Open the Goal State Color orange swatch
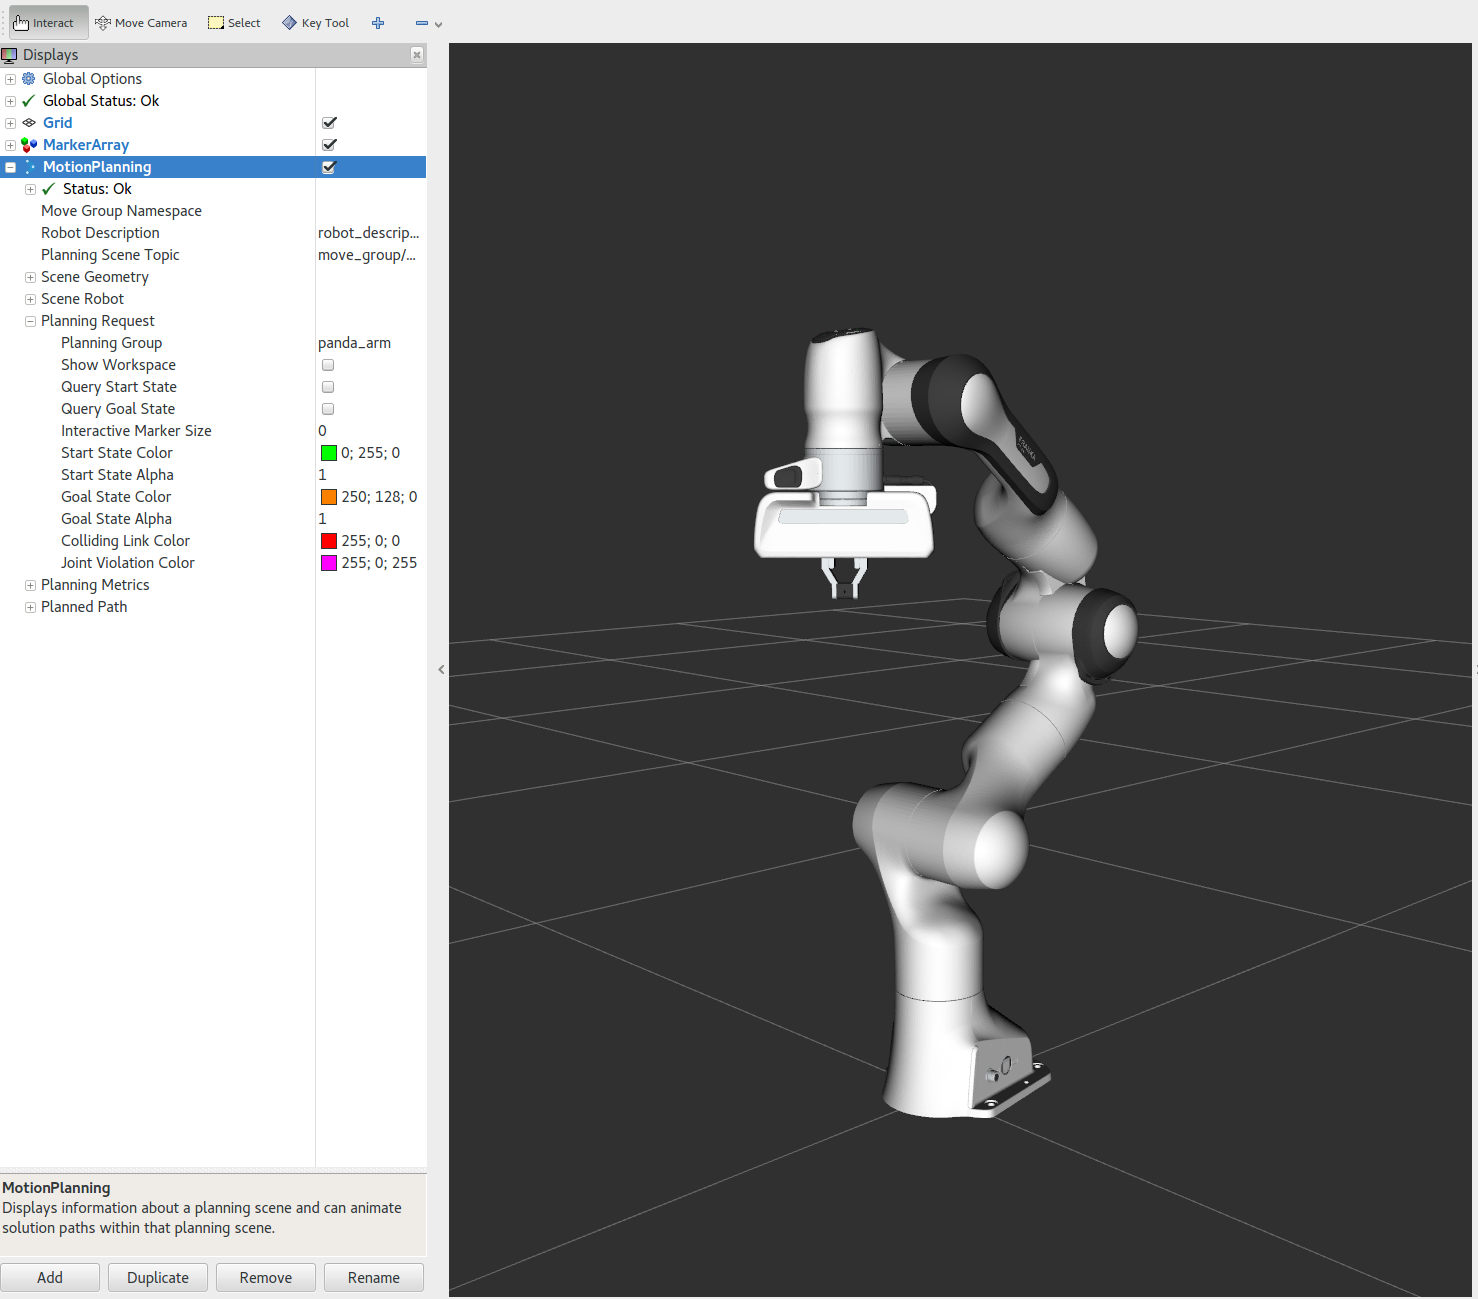The width and height of the screenshot is (1478, 1299). pos(329,497)
